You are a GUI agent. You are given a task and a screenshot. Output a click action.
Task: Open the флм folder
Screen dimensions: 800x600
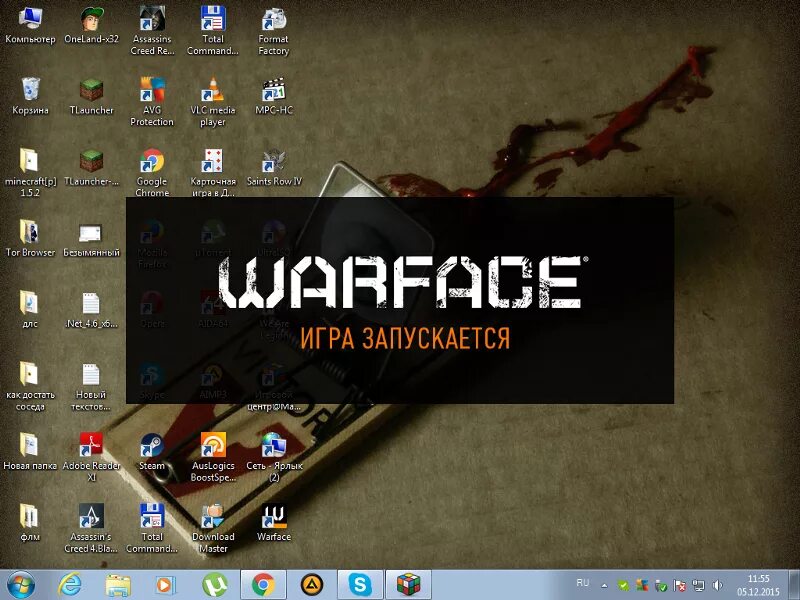[x=30, y=522]
